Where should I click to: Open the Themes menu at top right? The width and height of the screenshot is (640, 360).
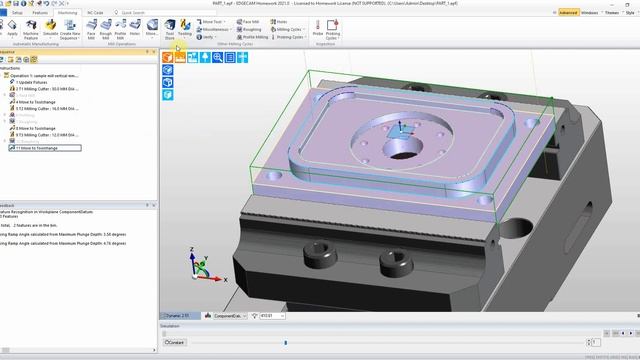coord(612,13)
